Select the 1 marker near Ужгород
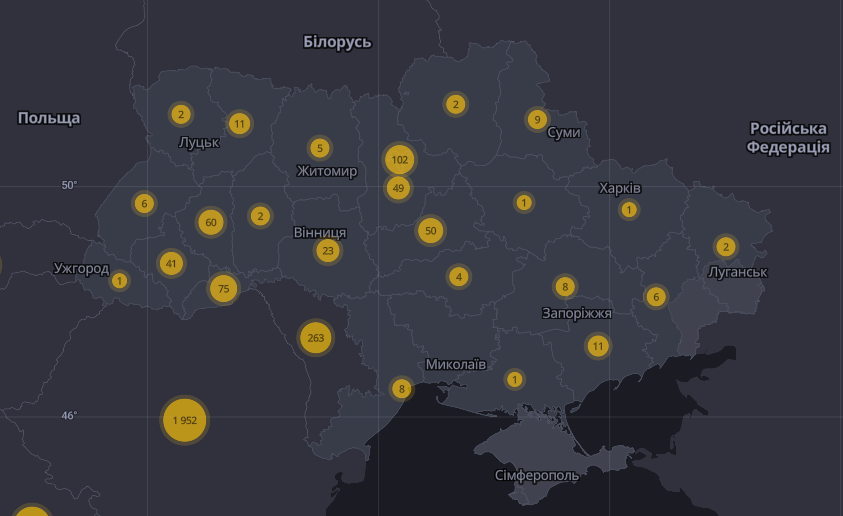Viewport: 843px width, 516px height. tap(120, 281)
